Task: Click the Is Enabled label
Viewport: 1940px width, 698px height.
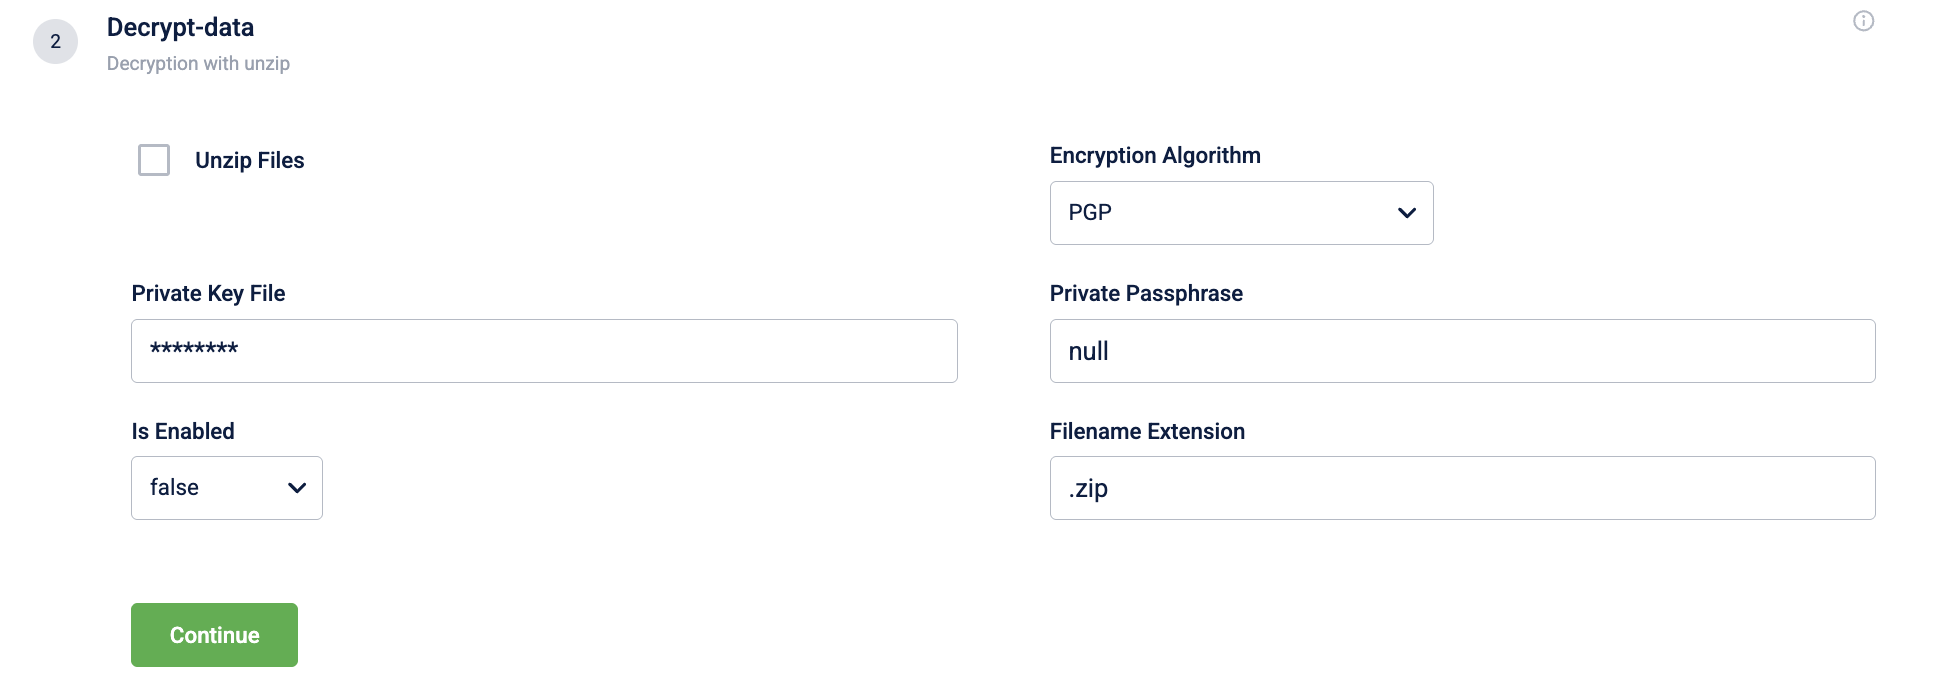Action: tap(183, 431)
